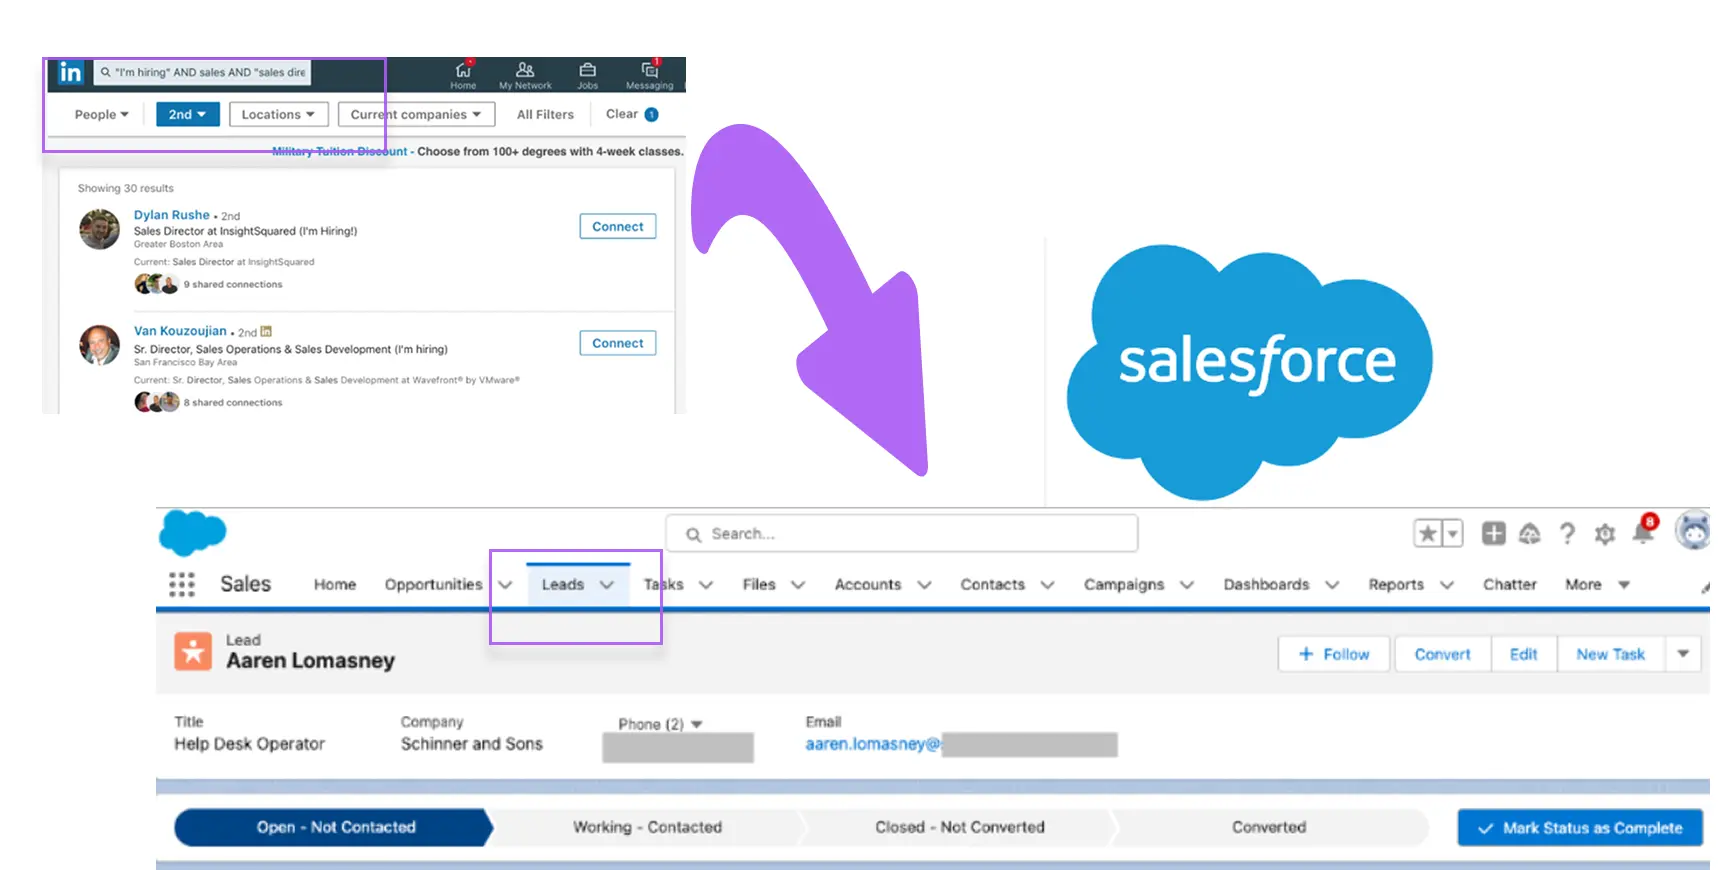Expand the Tasks tab chevron
This screenshot has width=1731, height=870.
[x=706, y=585]
